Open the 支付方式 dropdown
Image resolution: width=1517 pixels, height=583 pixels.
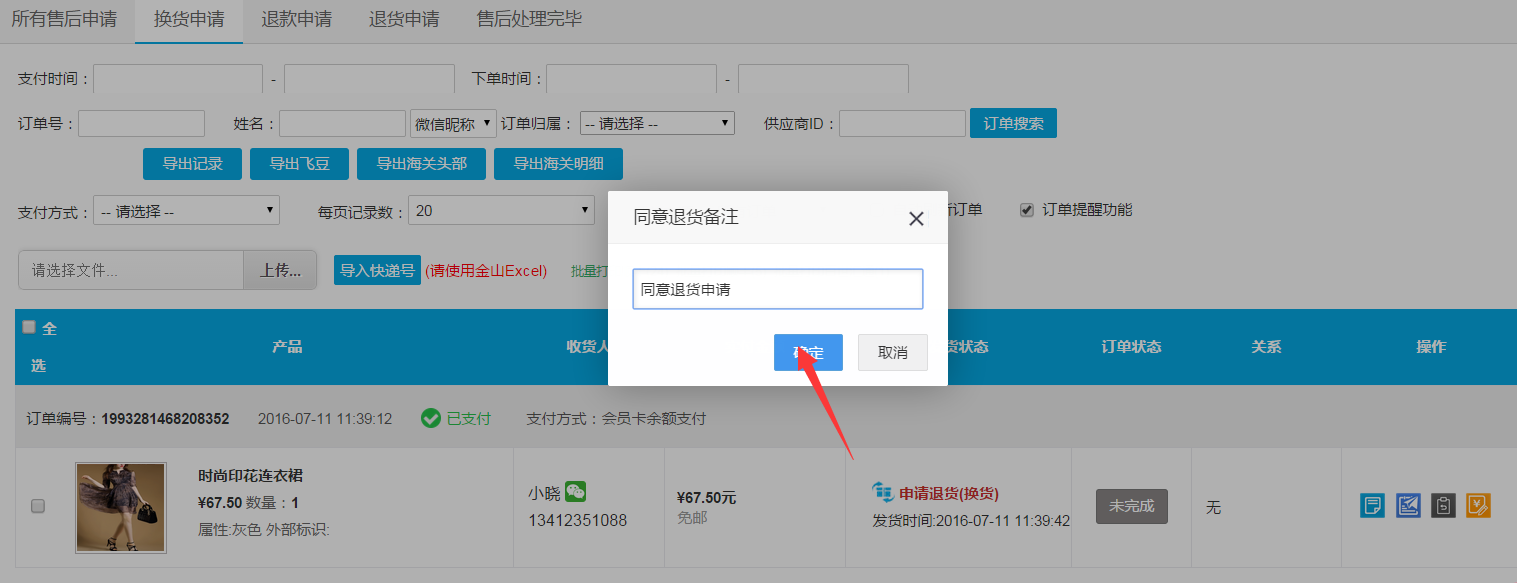pyautogui.click(x=186, y=211)
